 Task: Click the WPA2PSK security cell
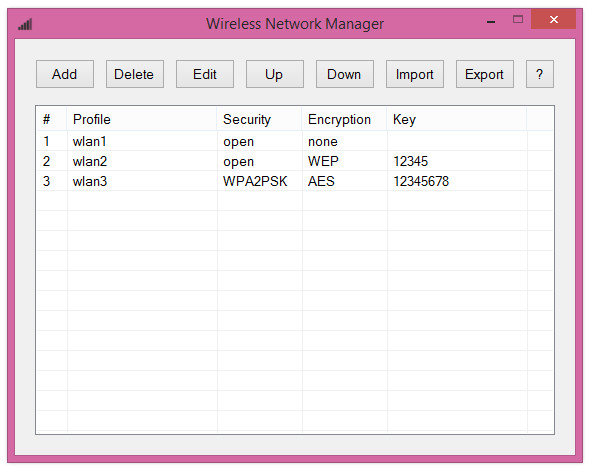(255, 182)
